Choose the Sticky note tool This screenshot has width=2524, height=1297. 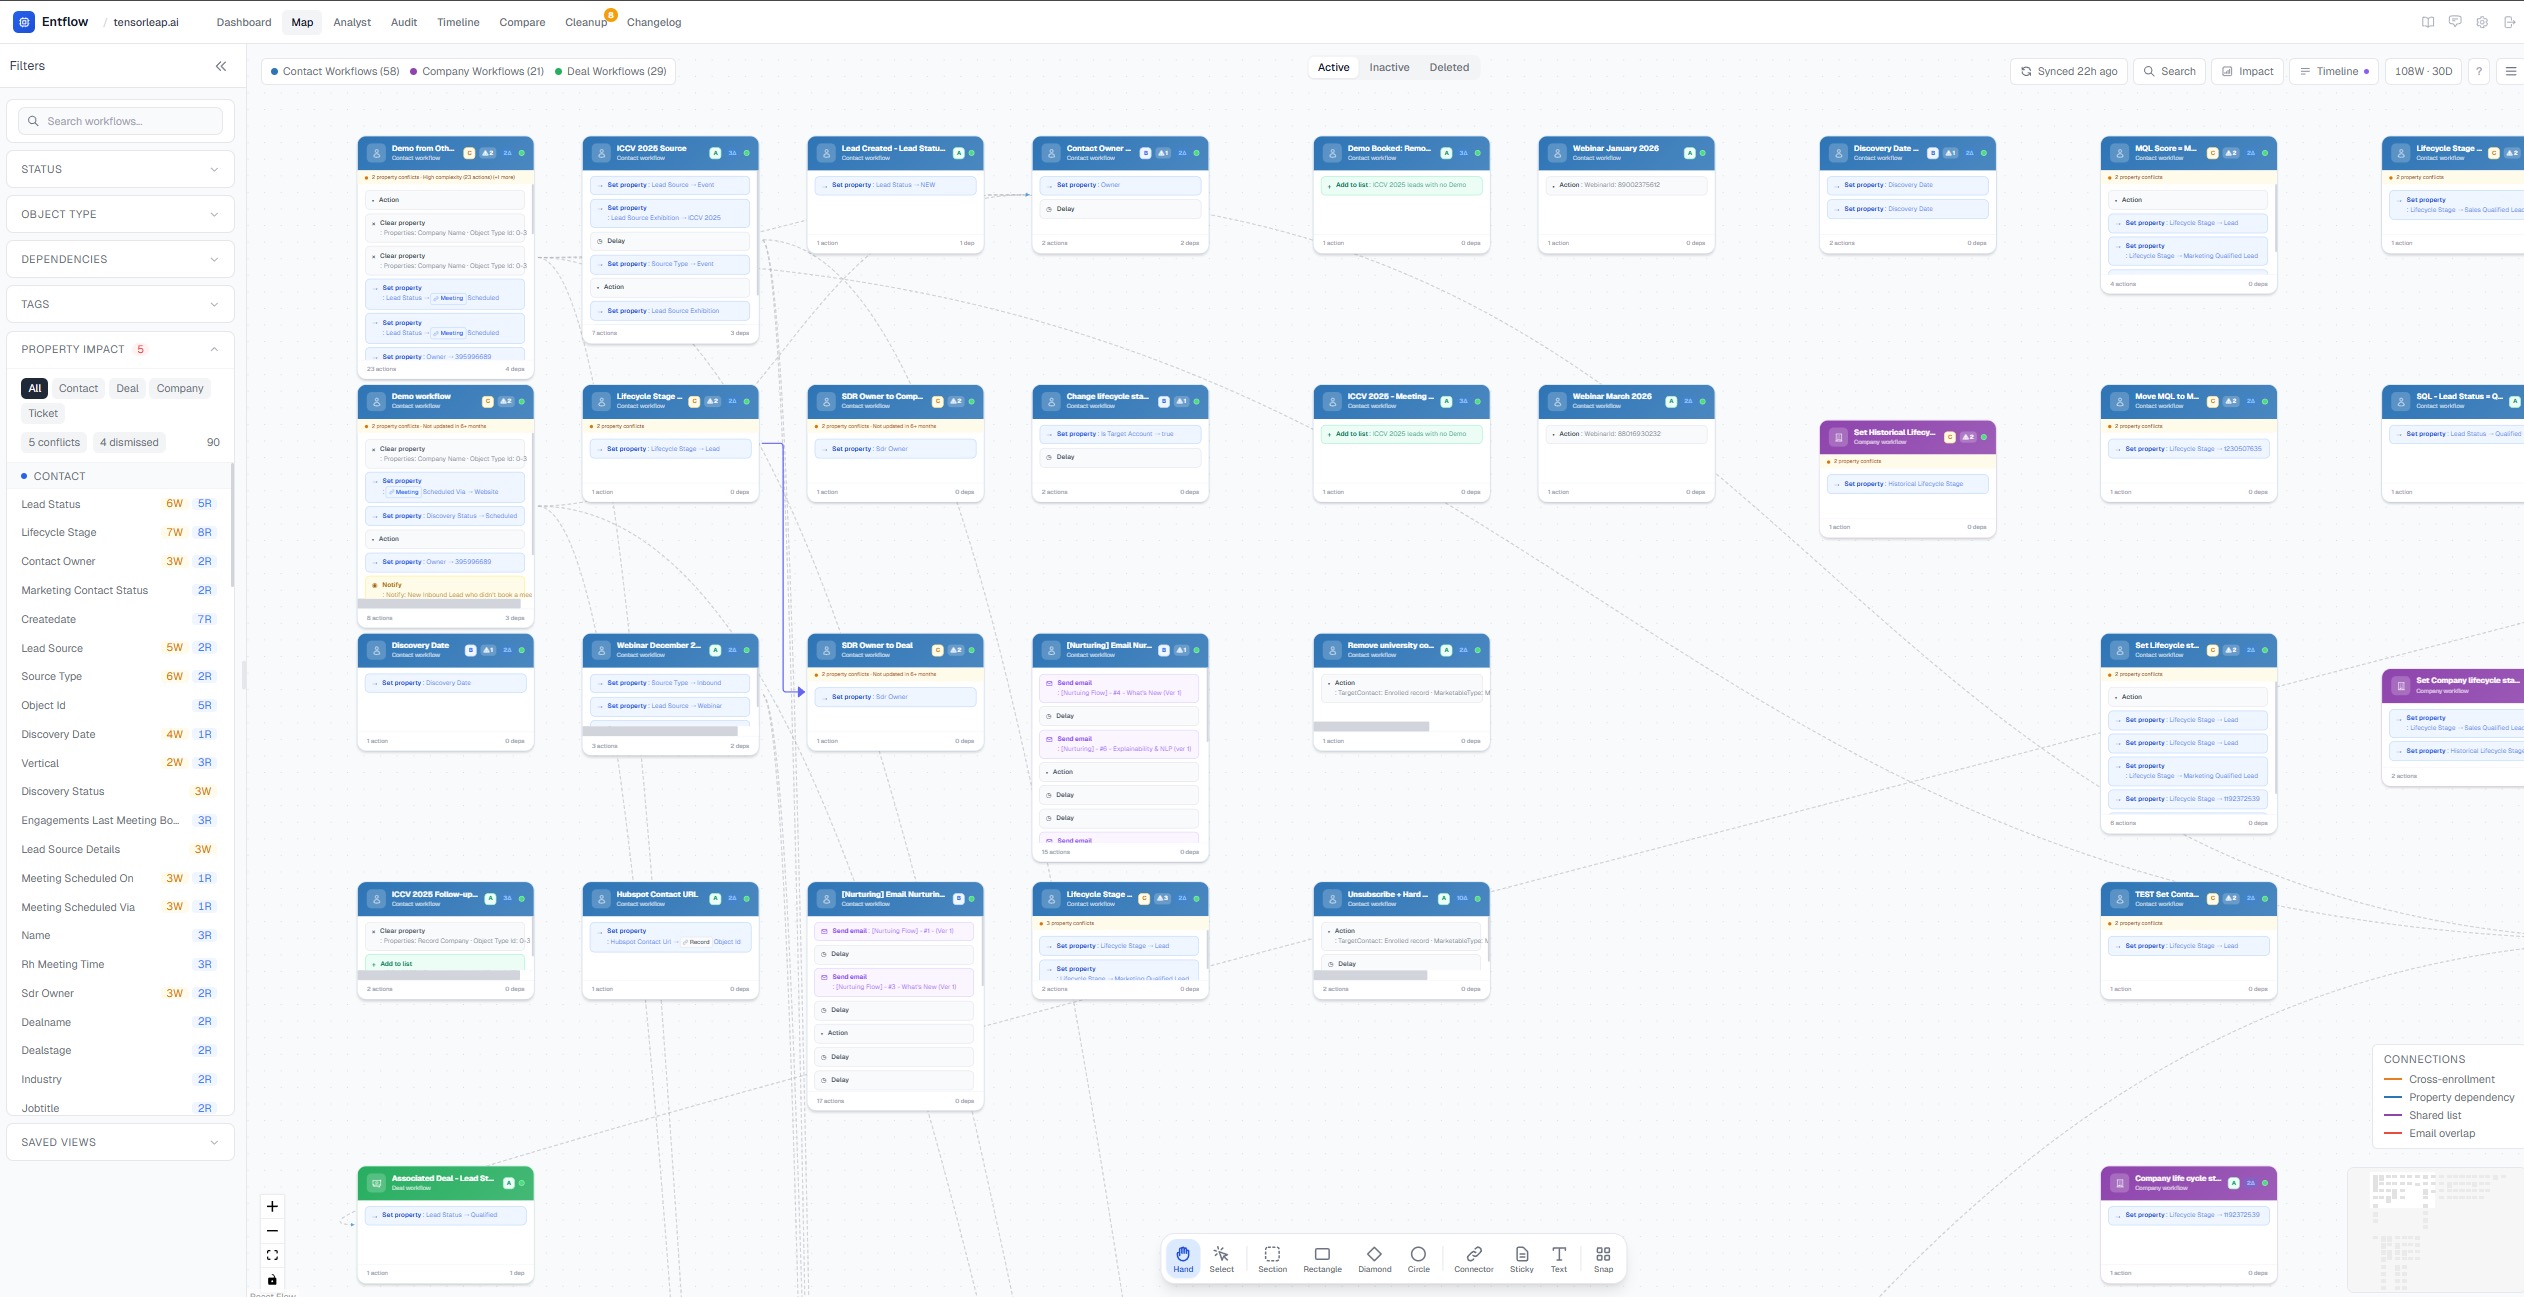(1521, 1257)
